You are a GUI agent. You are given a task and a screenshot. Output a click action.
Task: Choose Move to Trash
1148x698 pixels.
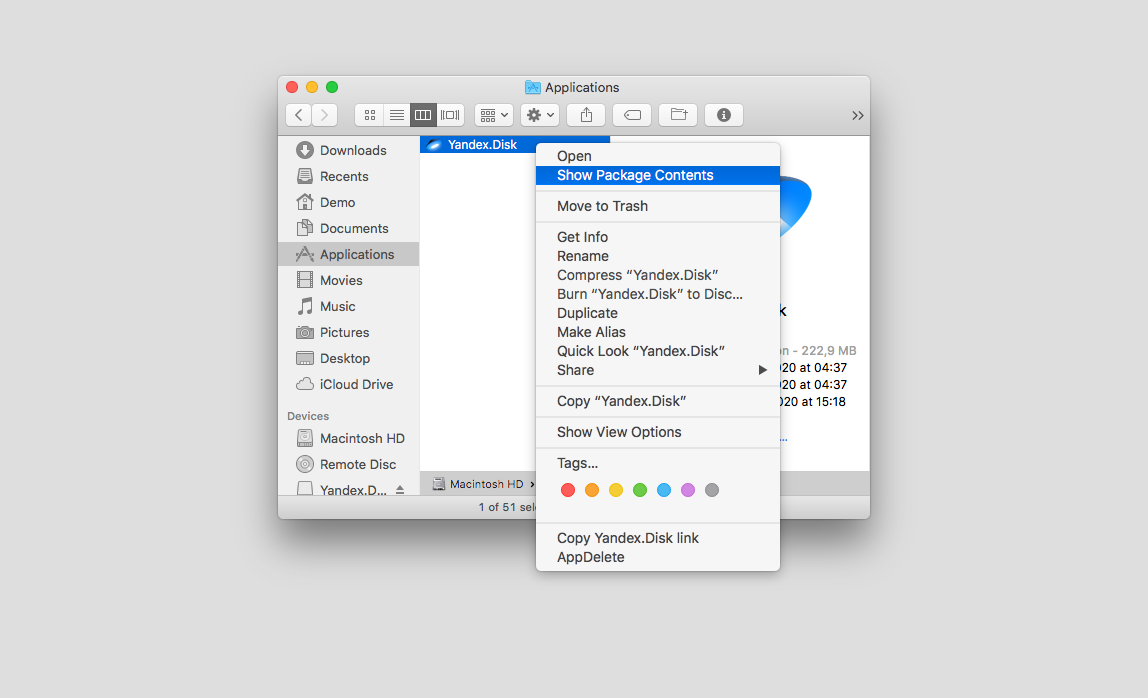657,207
